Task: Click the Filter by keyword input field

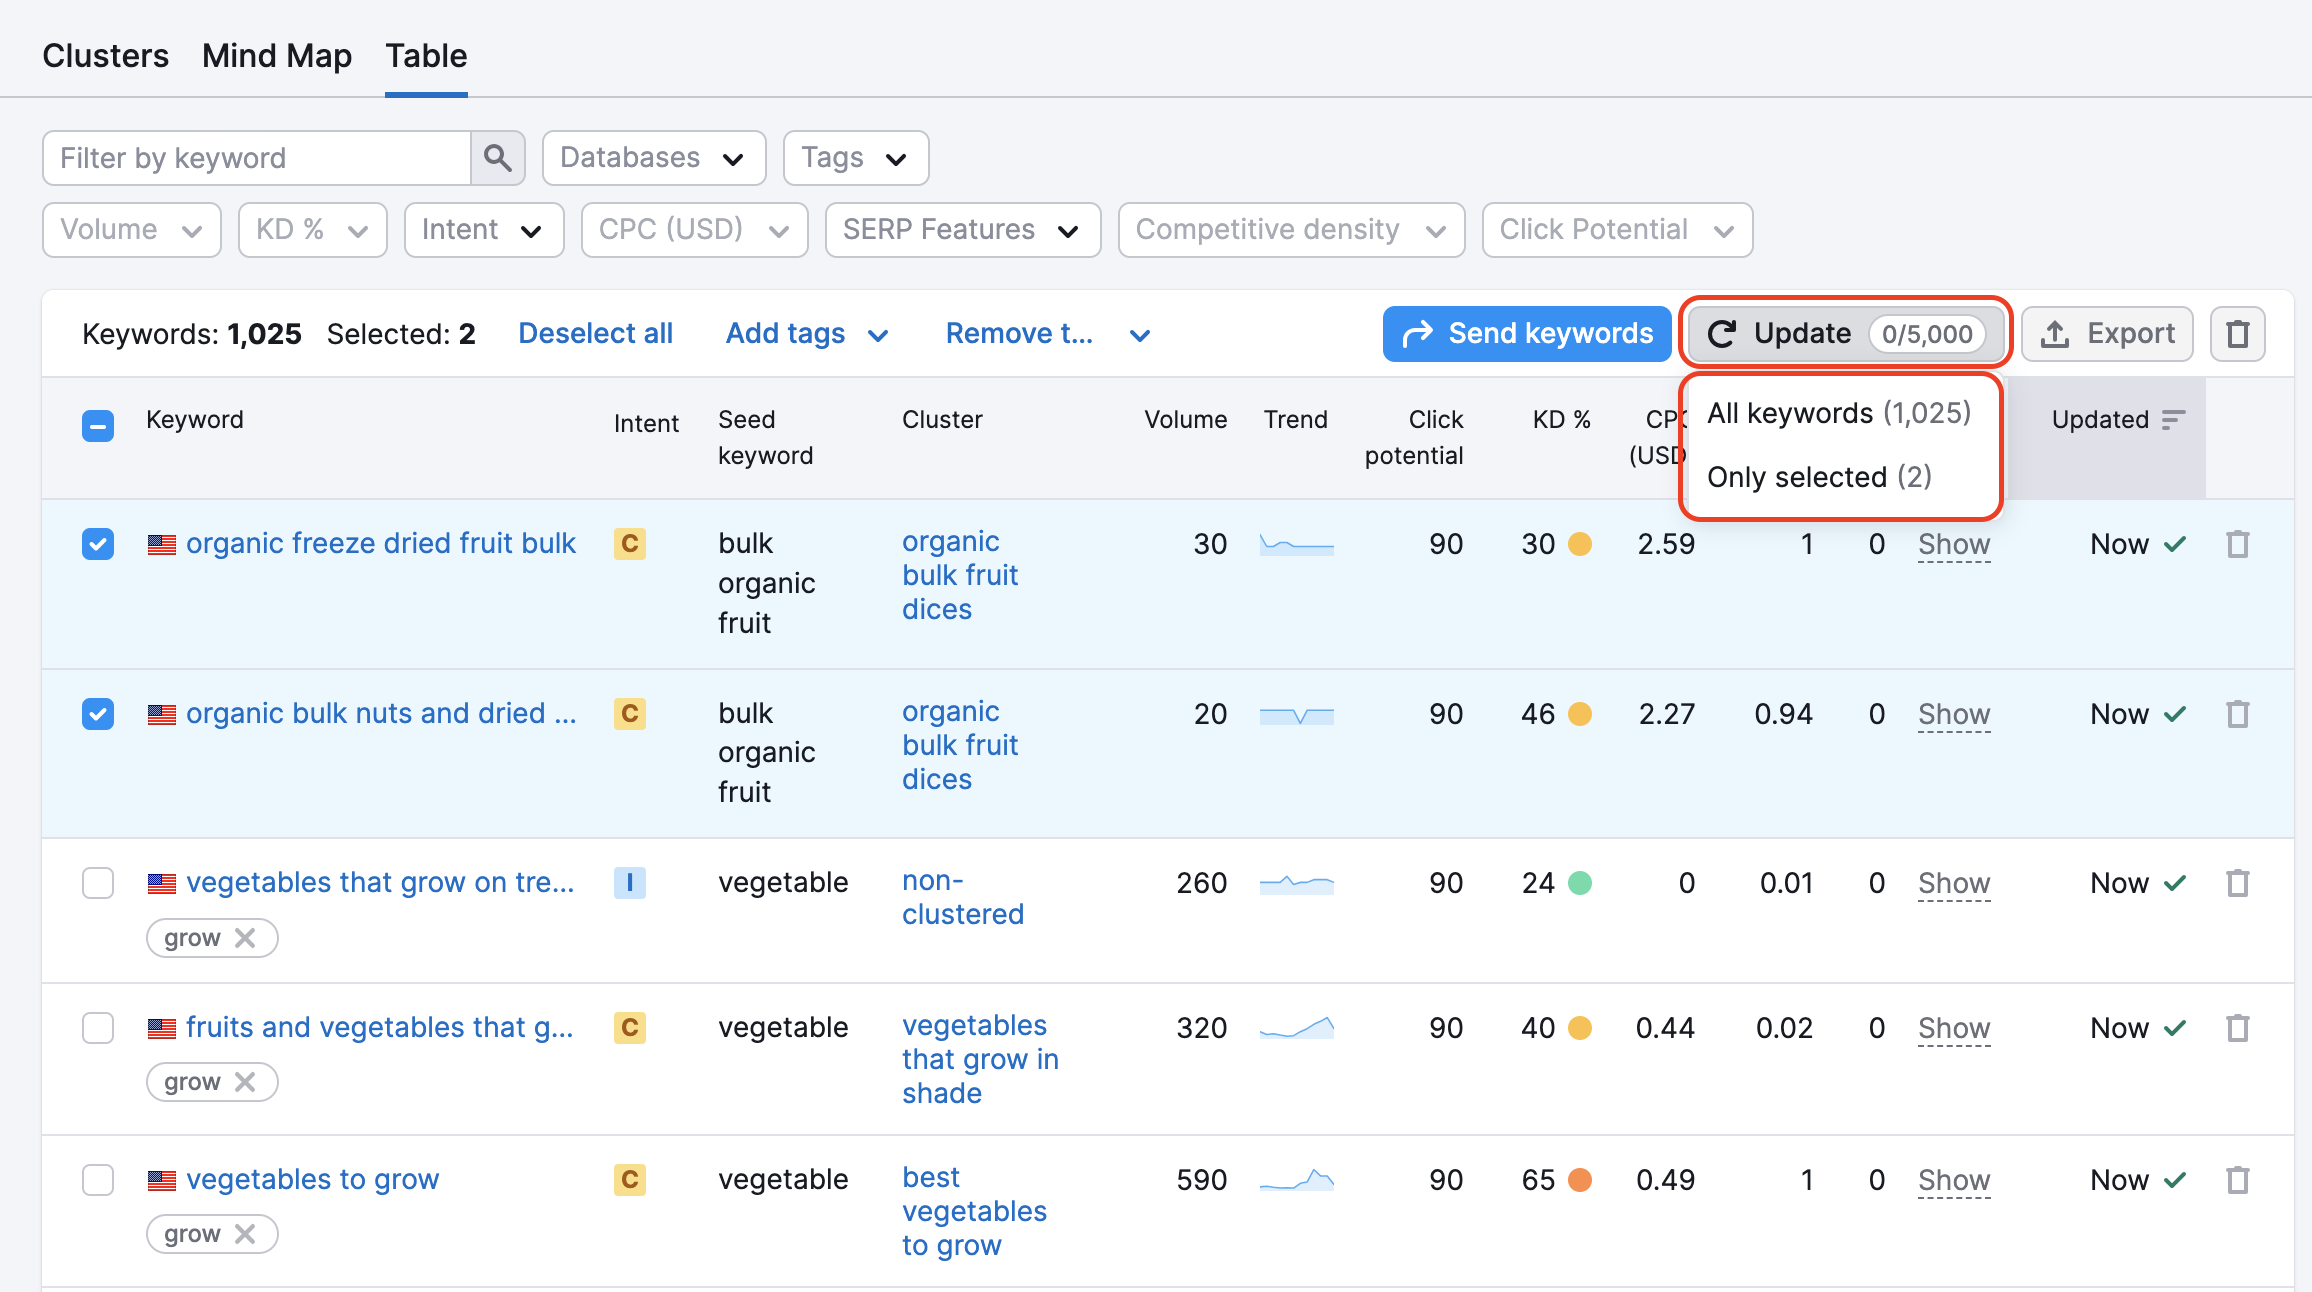Action: pos(259,157)
